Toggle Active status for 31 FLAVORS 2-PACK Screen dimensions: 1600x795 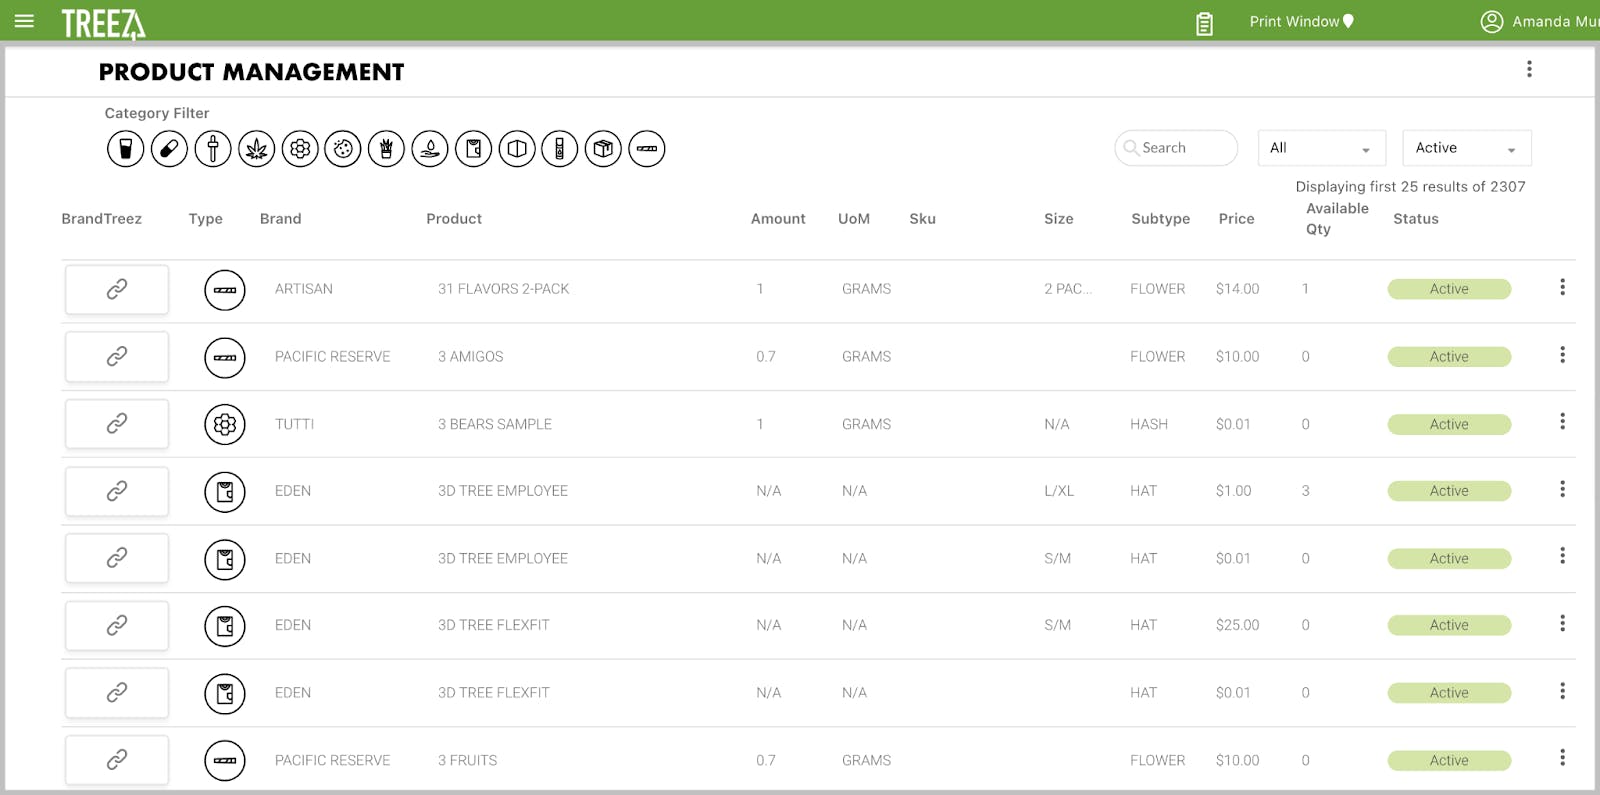[x=1449, y=289]
